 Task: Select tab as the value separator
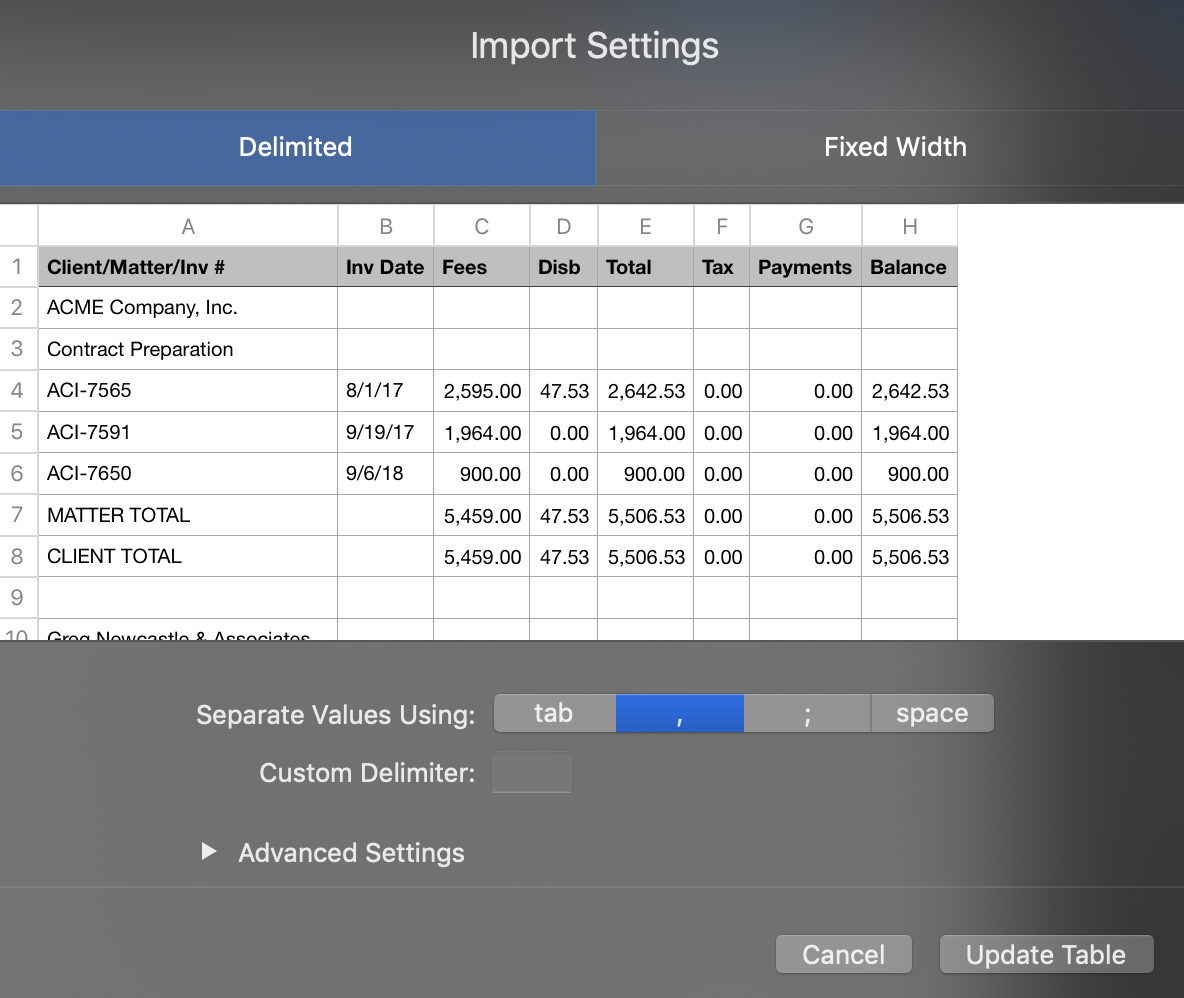click(554, 713)
